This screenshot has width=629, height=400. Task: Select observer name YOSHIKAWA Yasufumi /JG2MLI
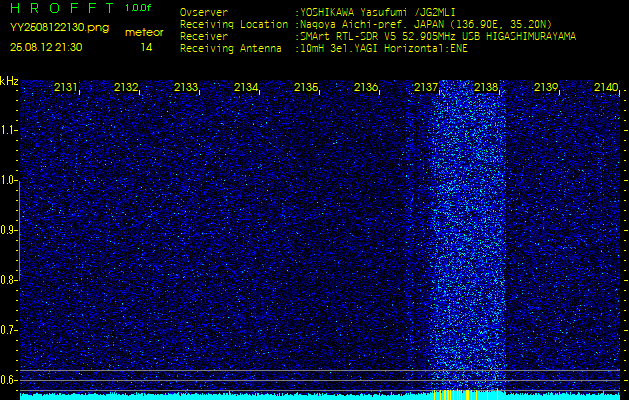point(377,12)
